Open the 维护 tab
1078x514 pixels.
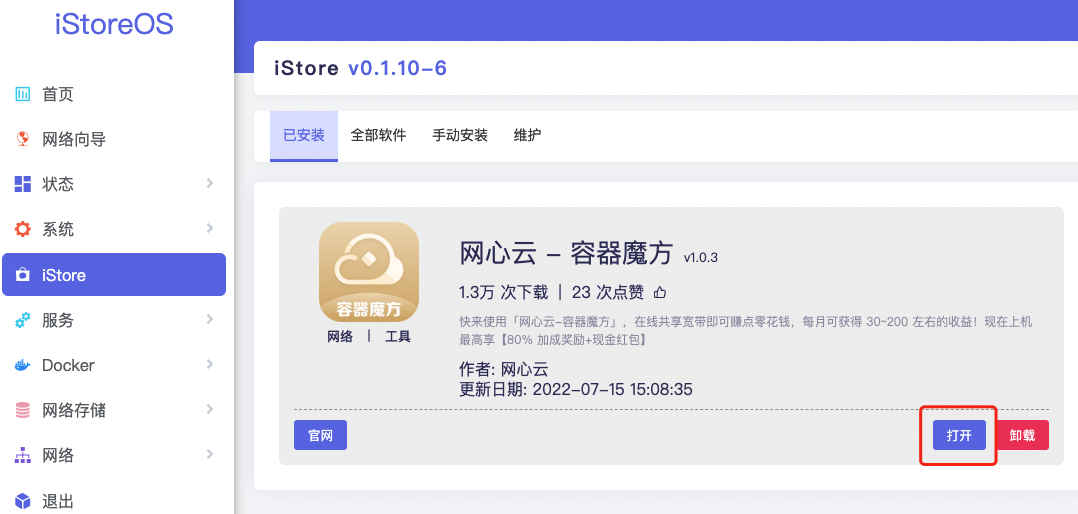click(527, 135)
